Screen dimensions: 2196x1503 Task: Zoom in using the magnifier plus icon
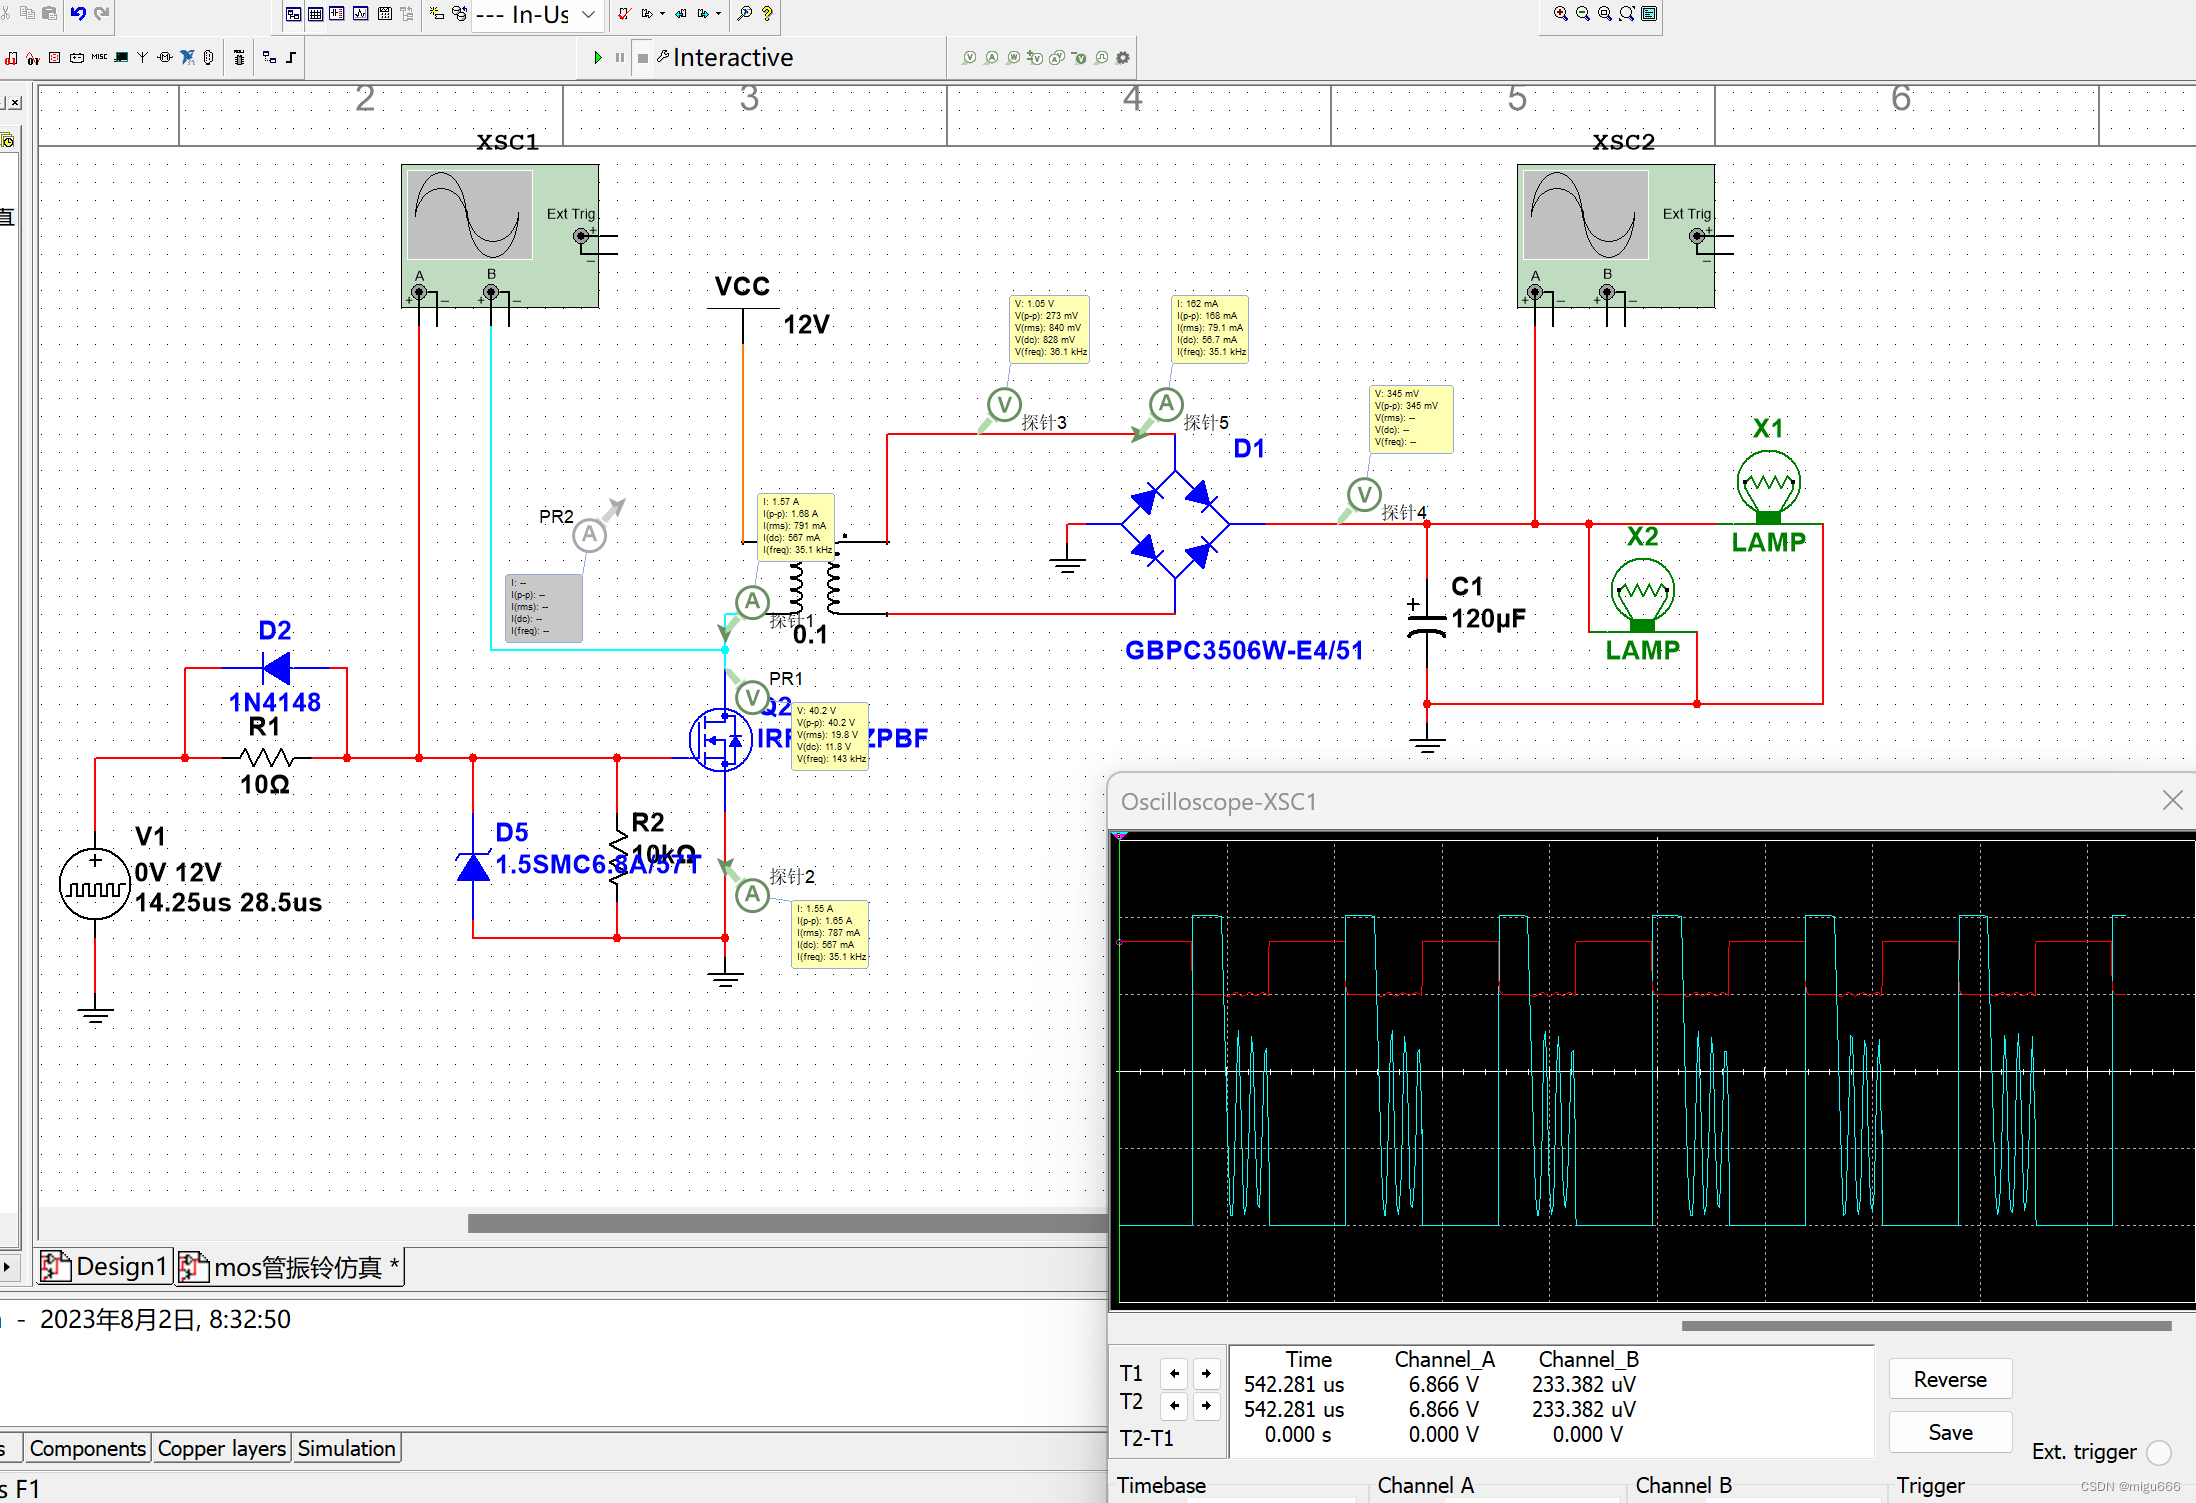point(1560,14)
